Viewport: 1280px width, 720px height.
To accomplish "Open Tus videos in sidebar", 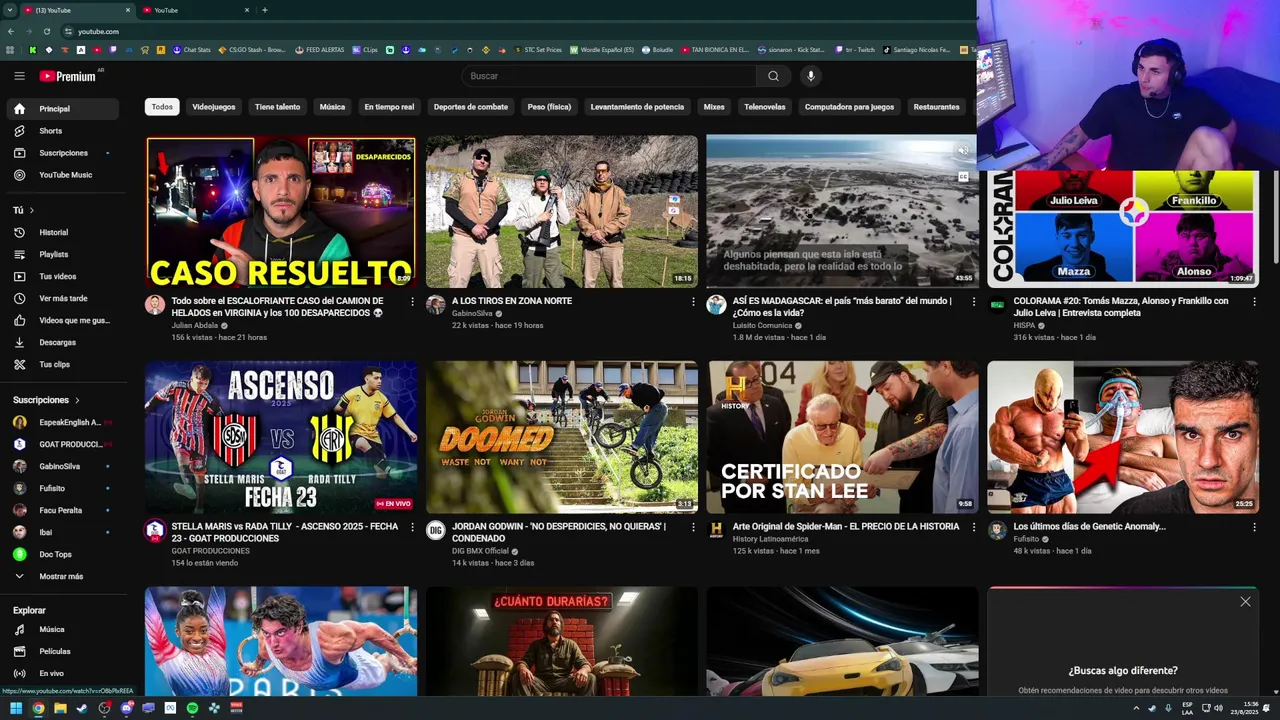I will 64,277.
